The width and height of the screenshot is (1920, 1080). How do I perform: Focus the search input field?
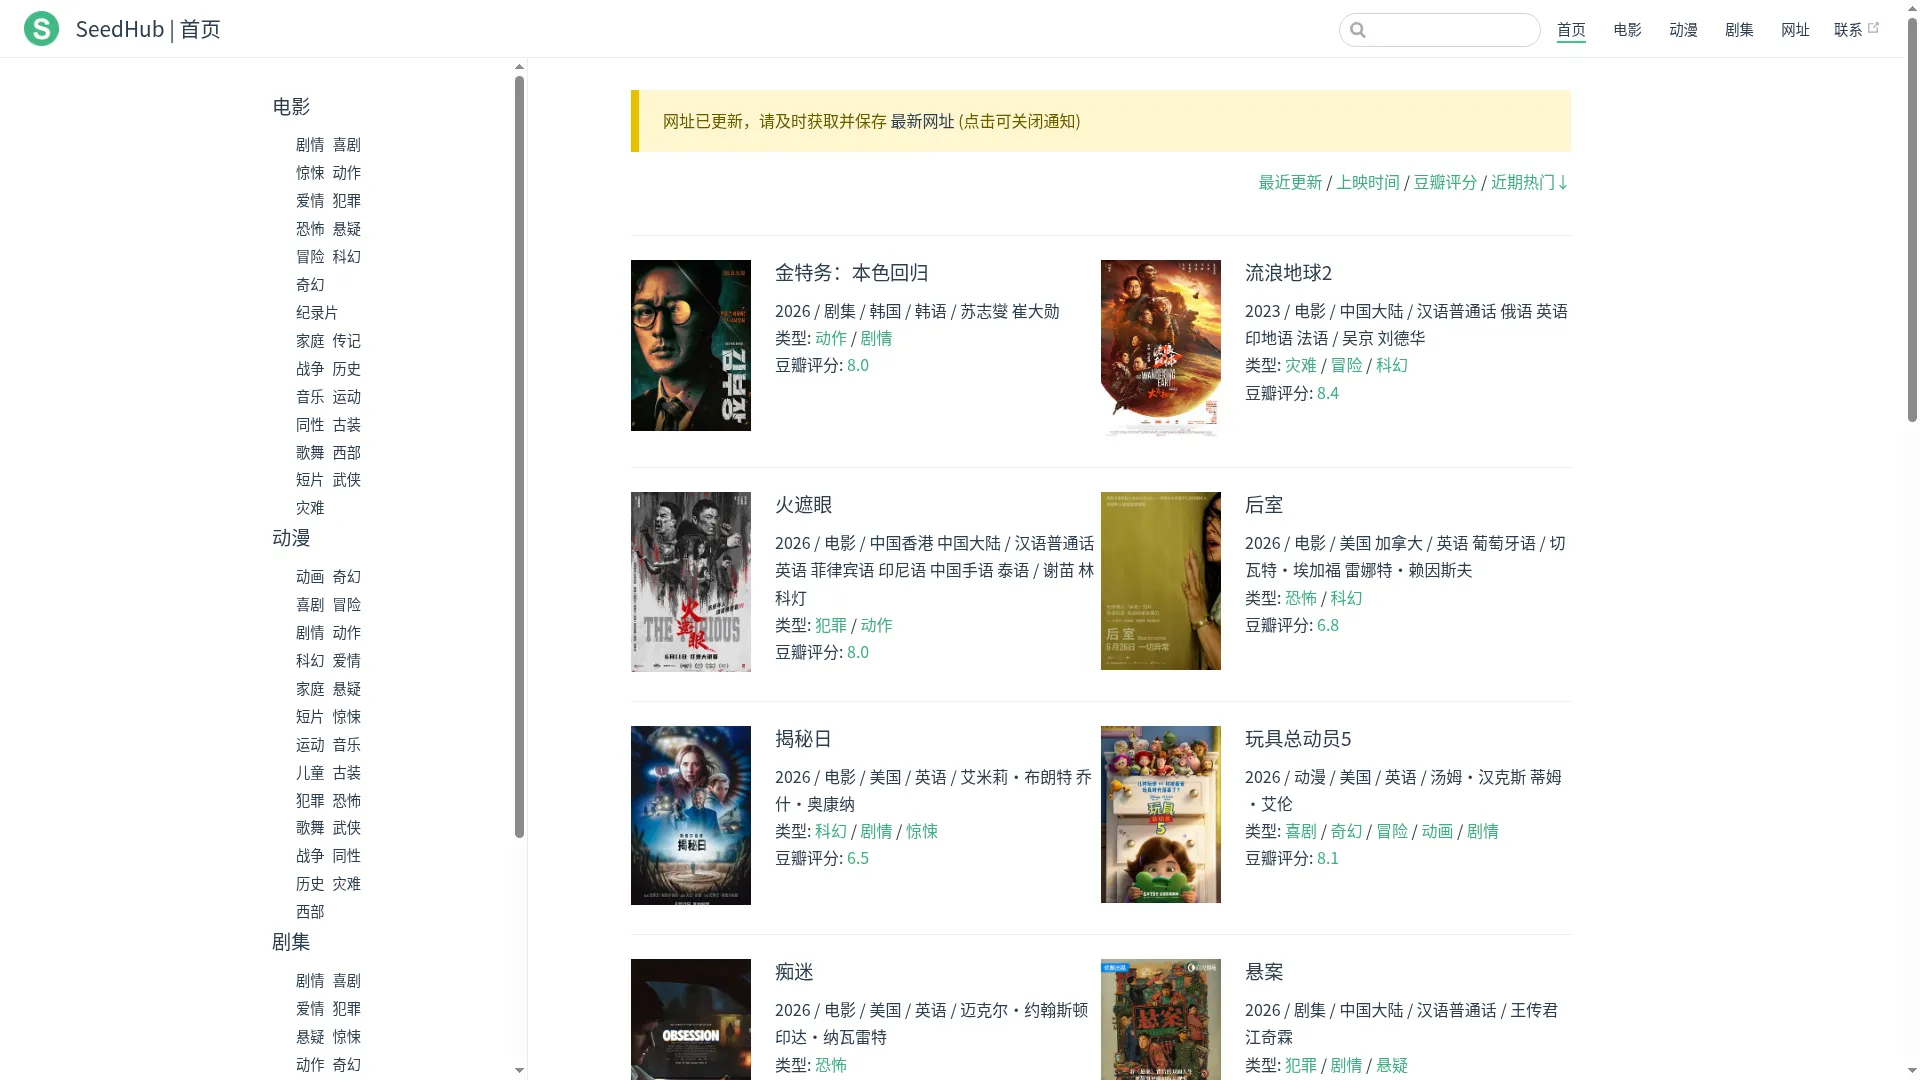[x=1439, y=30]
